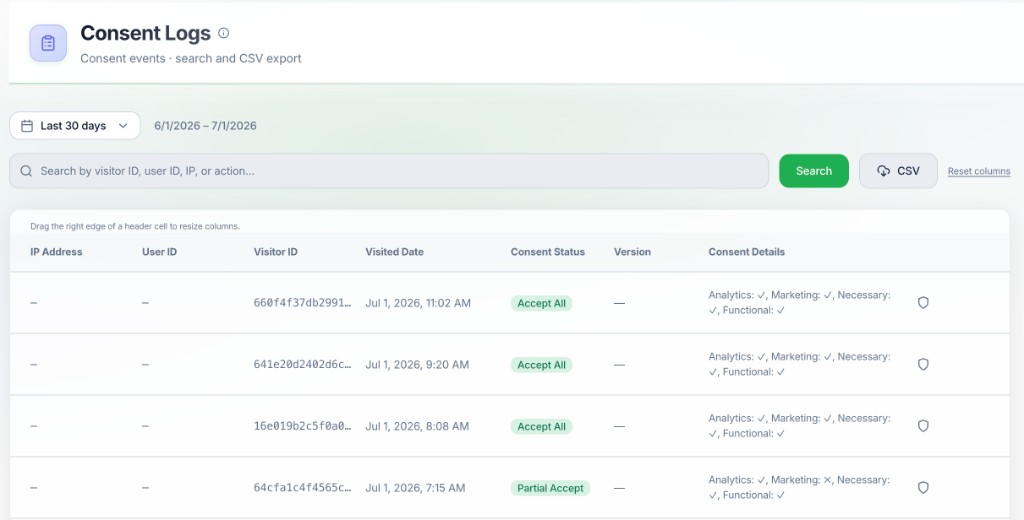Image resolution: width=1024 pixels, height=520 pixels.
Task: Select visitor ID 660f4f37db2991
Action: (x=302, y=303)
